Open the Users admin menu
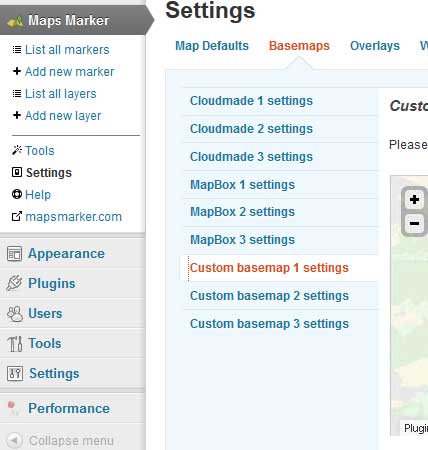The image size is (428, 450). tap(45, 314)
